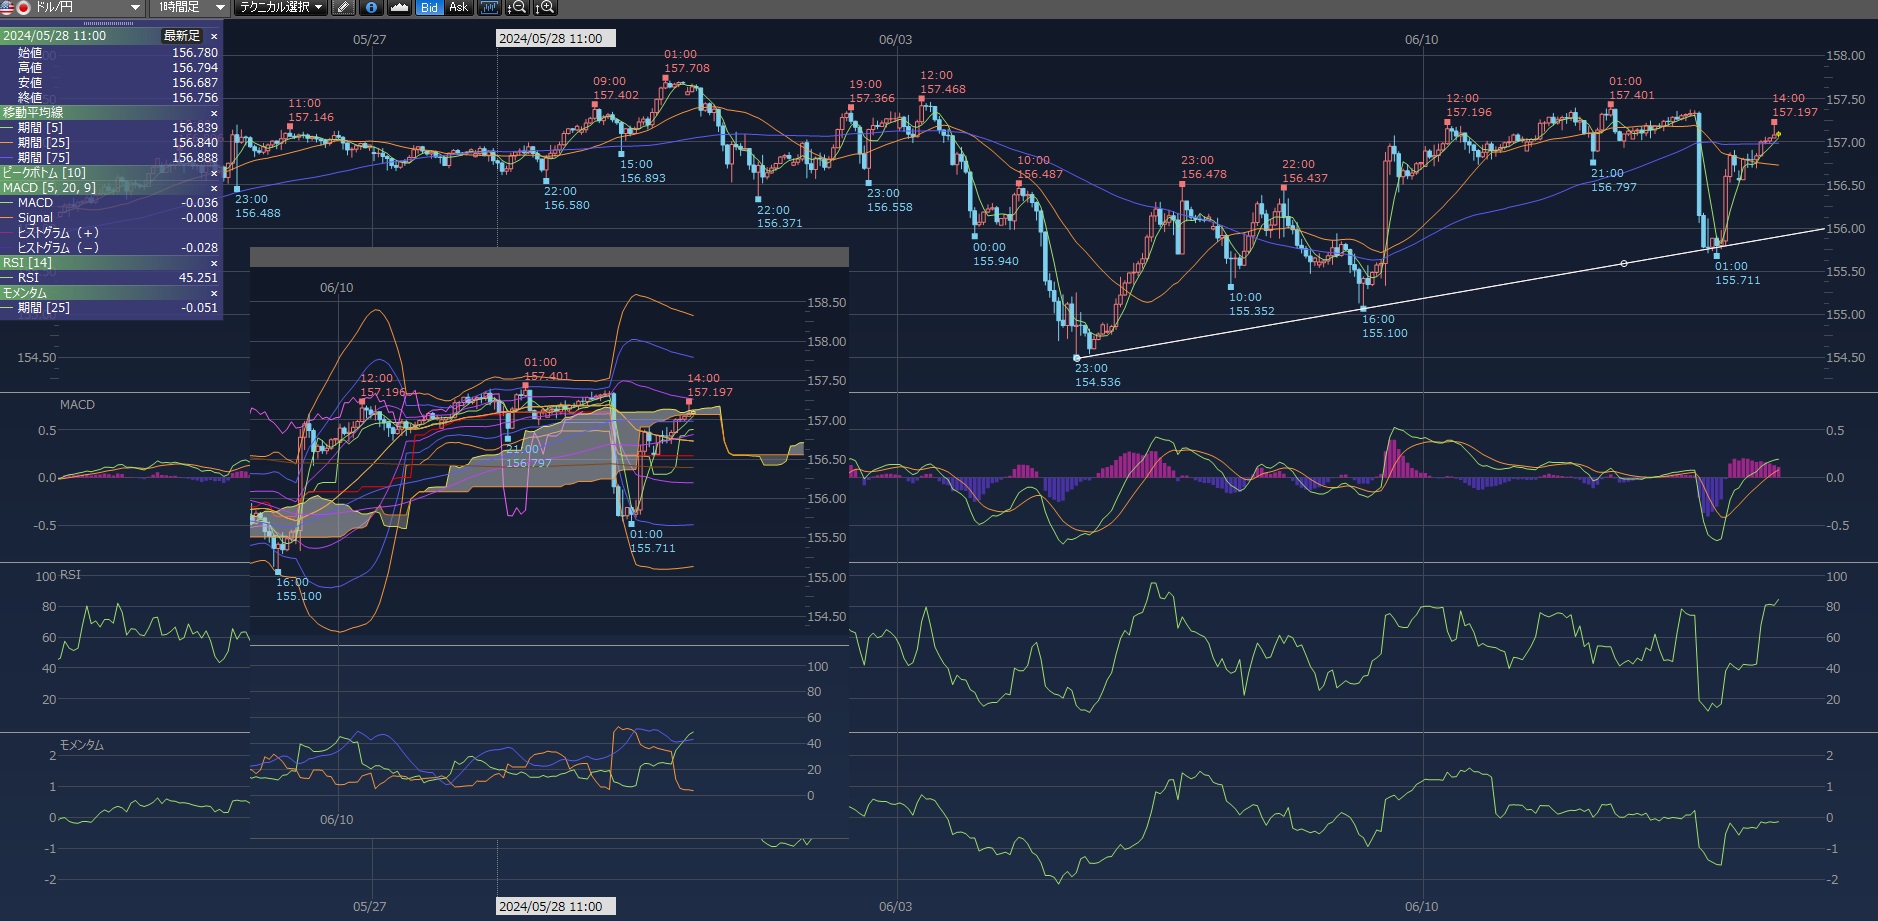
Task: Close the 移動平均線 indicator section
Action: [x=213, y=113]
